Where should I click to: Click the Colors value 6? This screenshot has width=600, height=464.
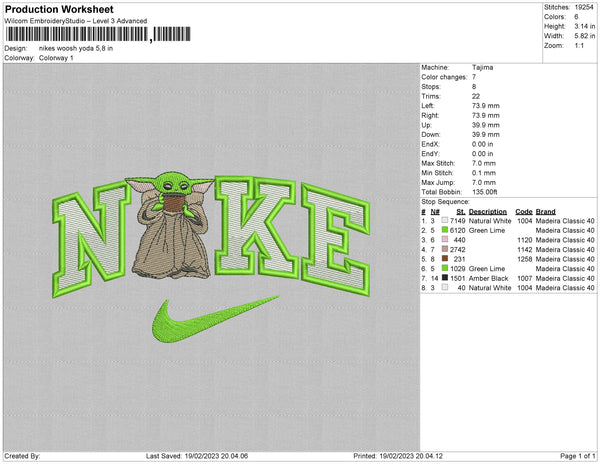click(576, 17)
